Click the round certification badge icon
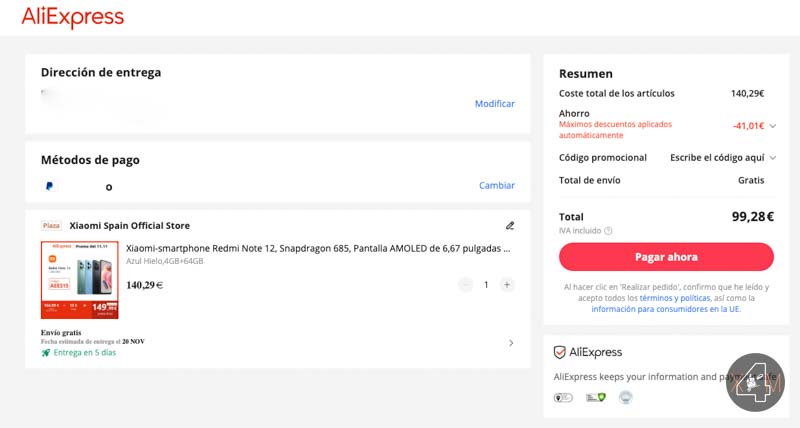This screenshot has width=800, height=428. pyautogui.click(x=626, y=397)
